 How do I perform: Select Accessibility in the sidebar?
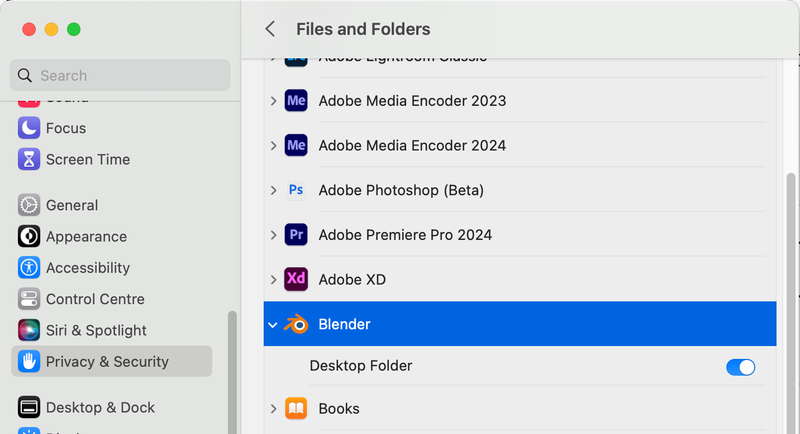[x=88, y=268]
